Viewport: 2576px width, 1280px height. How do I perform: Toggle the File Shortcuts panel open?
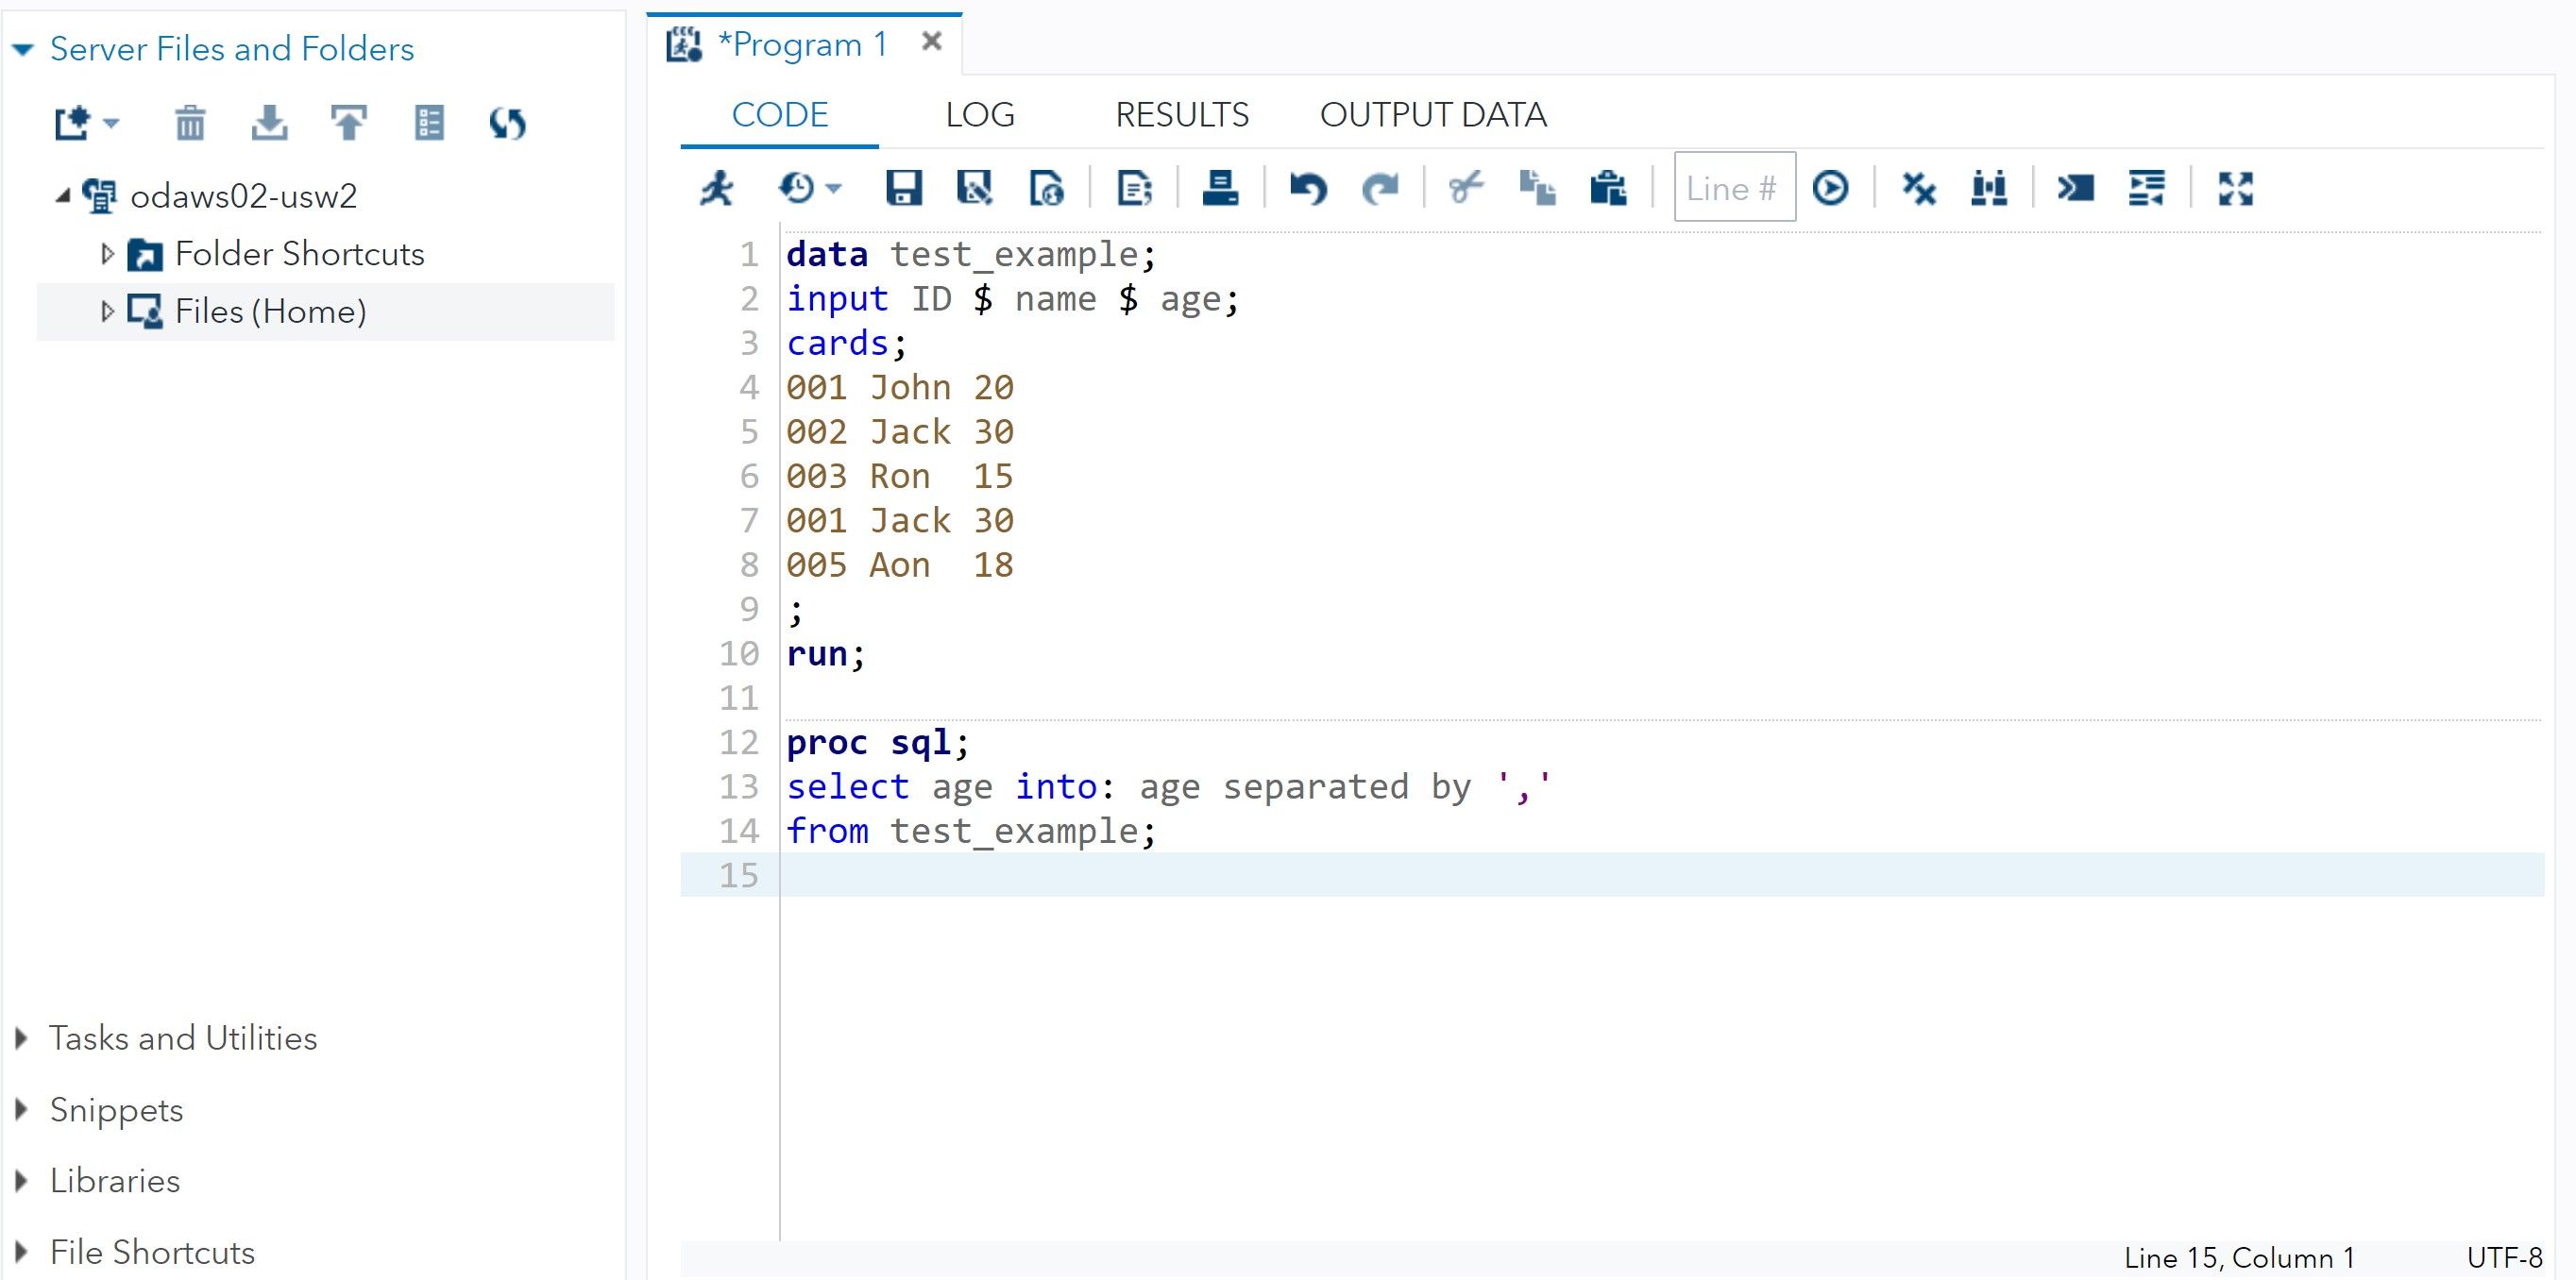[22, 1251]
